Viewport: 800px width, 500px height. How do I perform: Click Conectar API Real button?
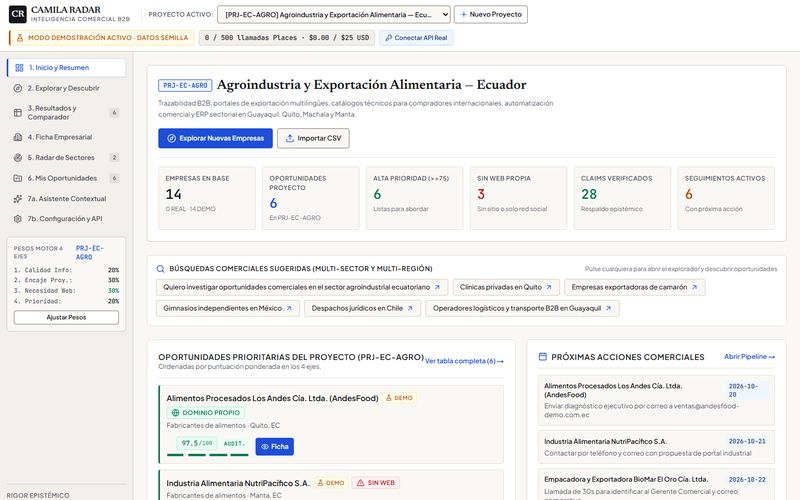[x=416, y=38]
